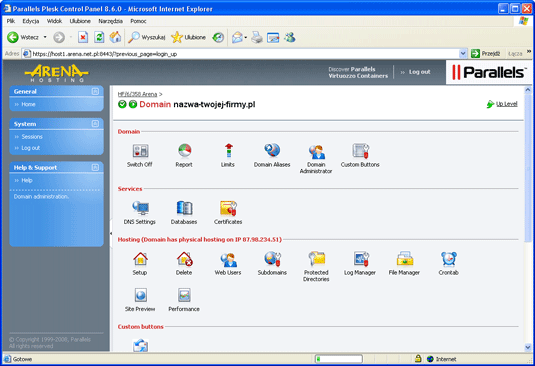Screen dimensions: 535x366
Task: Open Custom Buttons icon in Domain section
Action: (360, 151)
